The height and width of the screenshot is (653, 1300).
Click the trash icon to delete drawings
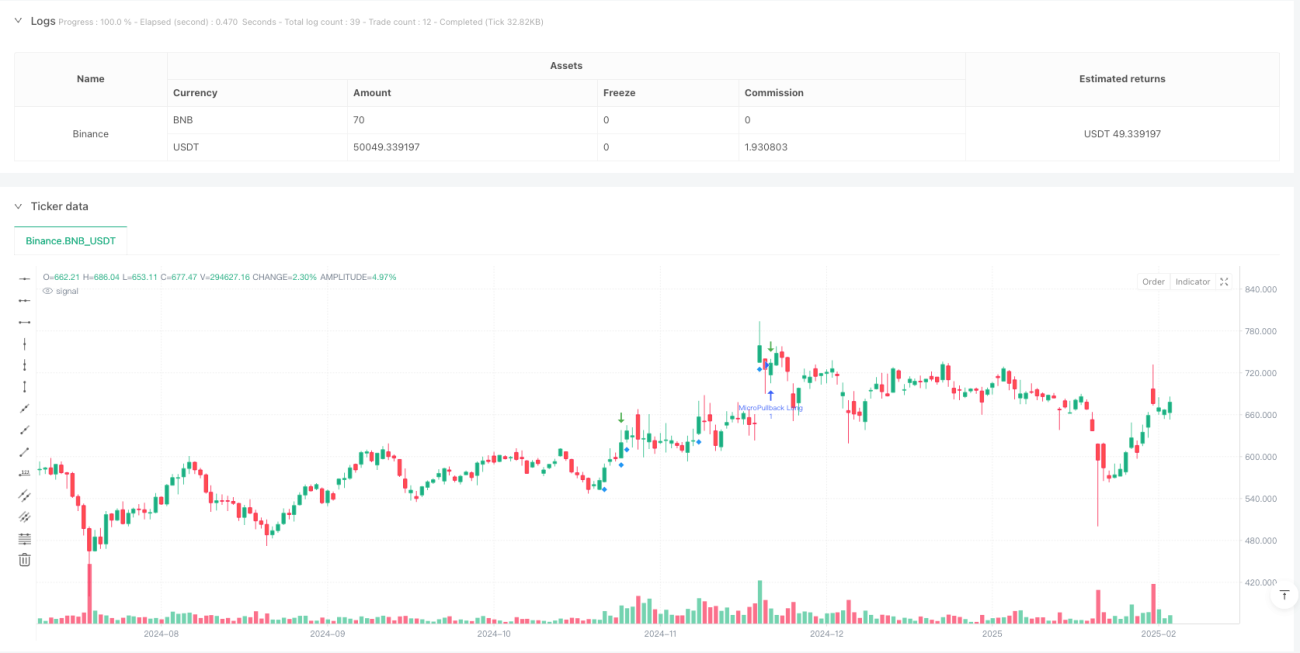pyautogui.click(x=25, y=560)
